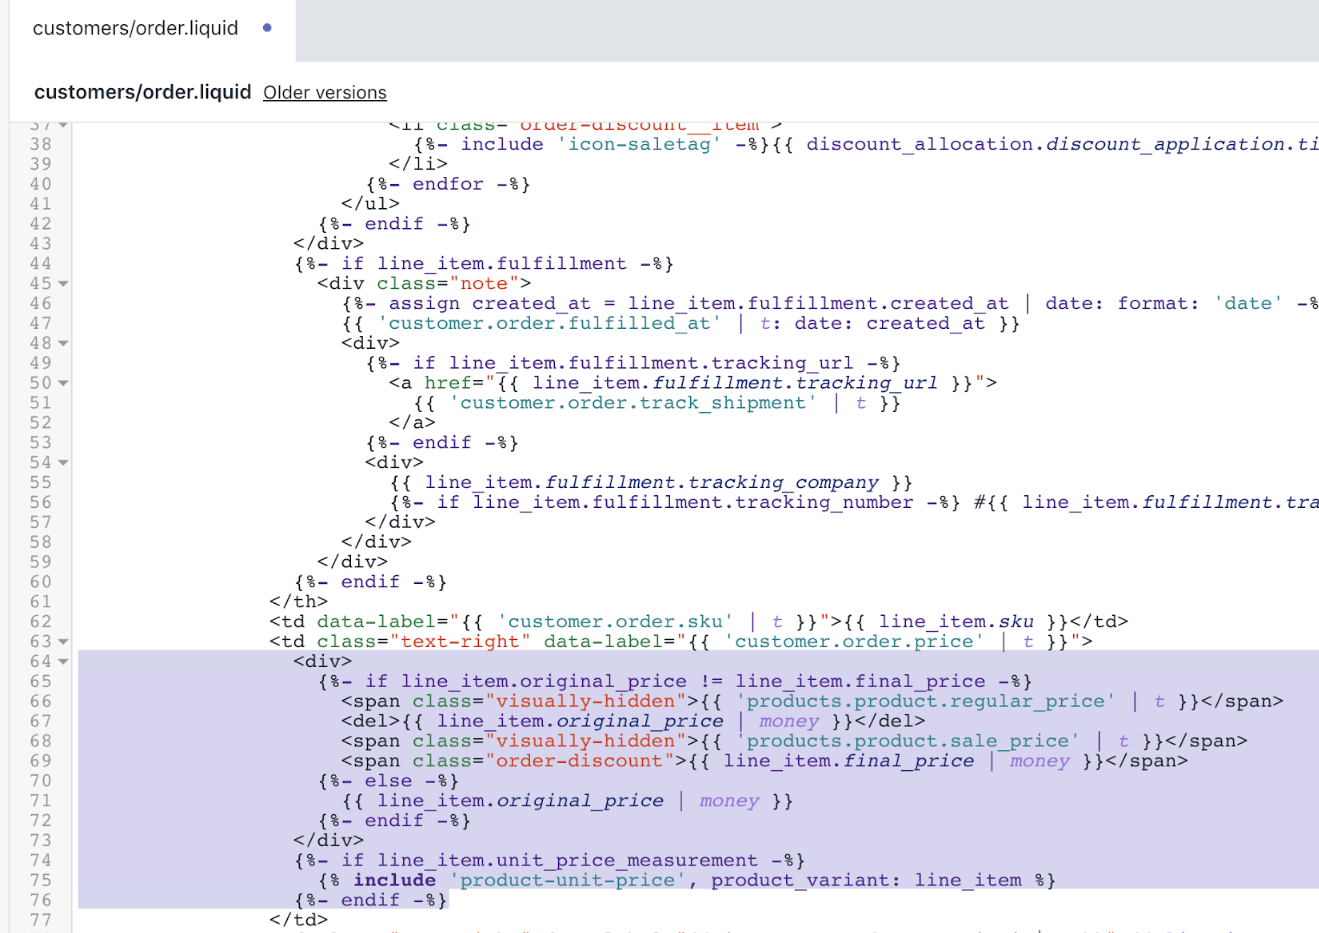This screenshot has width=1319, height=933.
Task: Toggle the fold arrow at line 37
Action: pos(63,126)
